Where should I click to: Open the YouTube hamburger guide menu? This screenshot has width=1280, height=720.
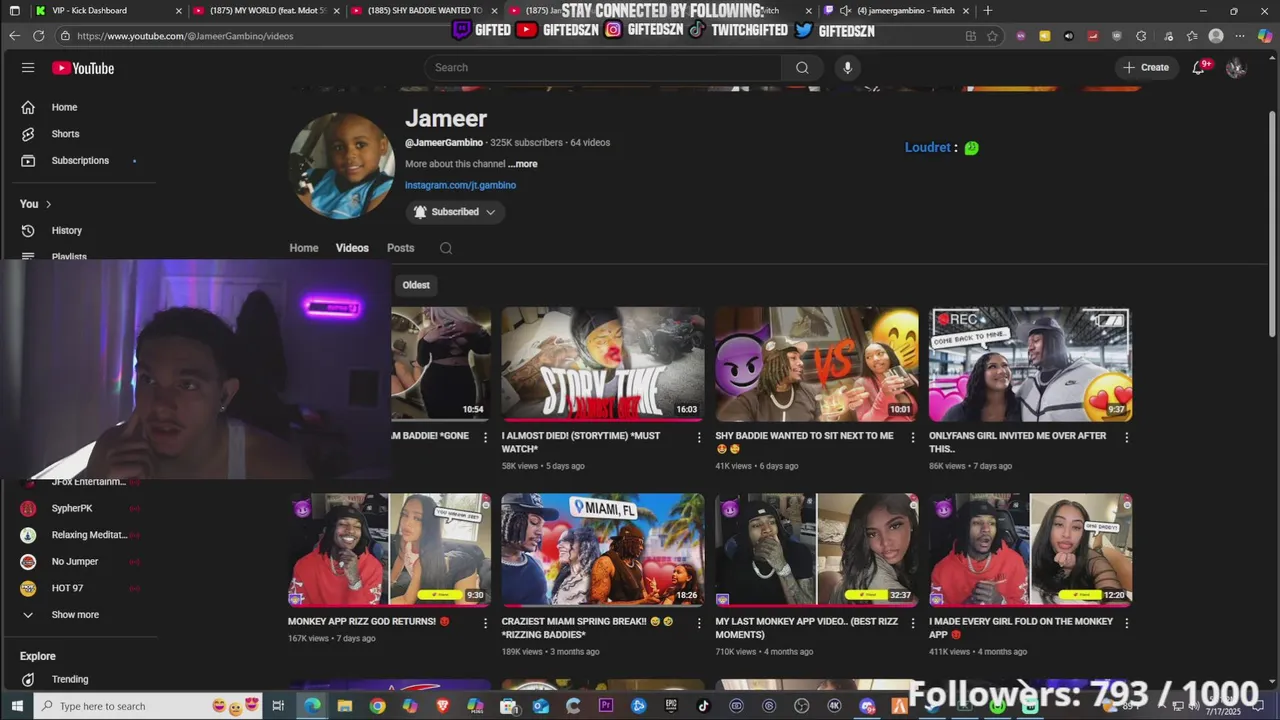pyautogui.click(x=28, y=68)
